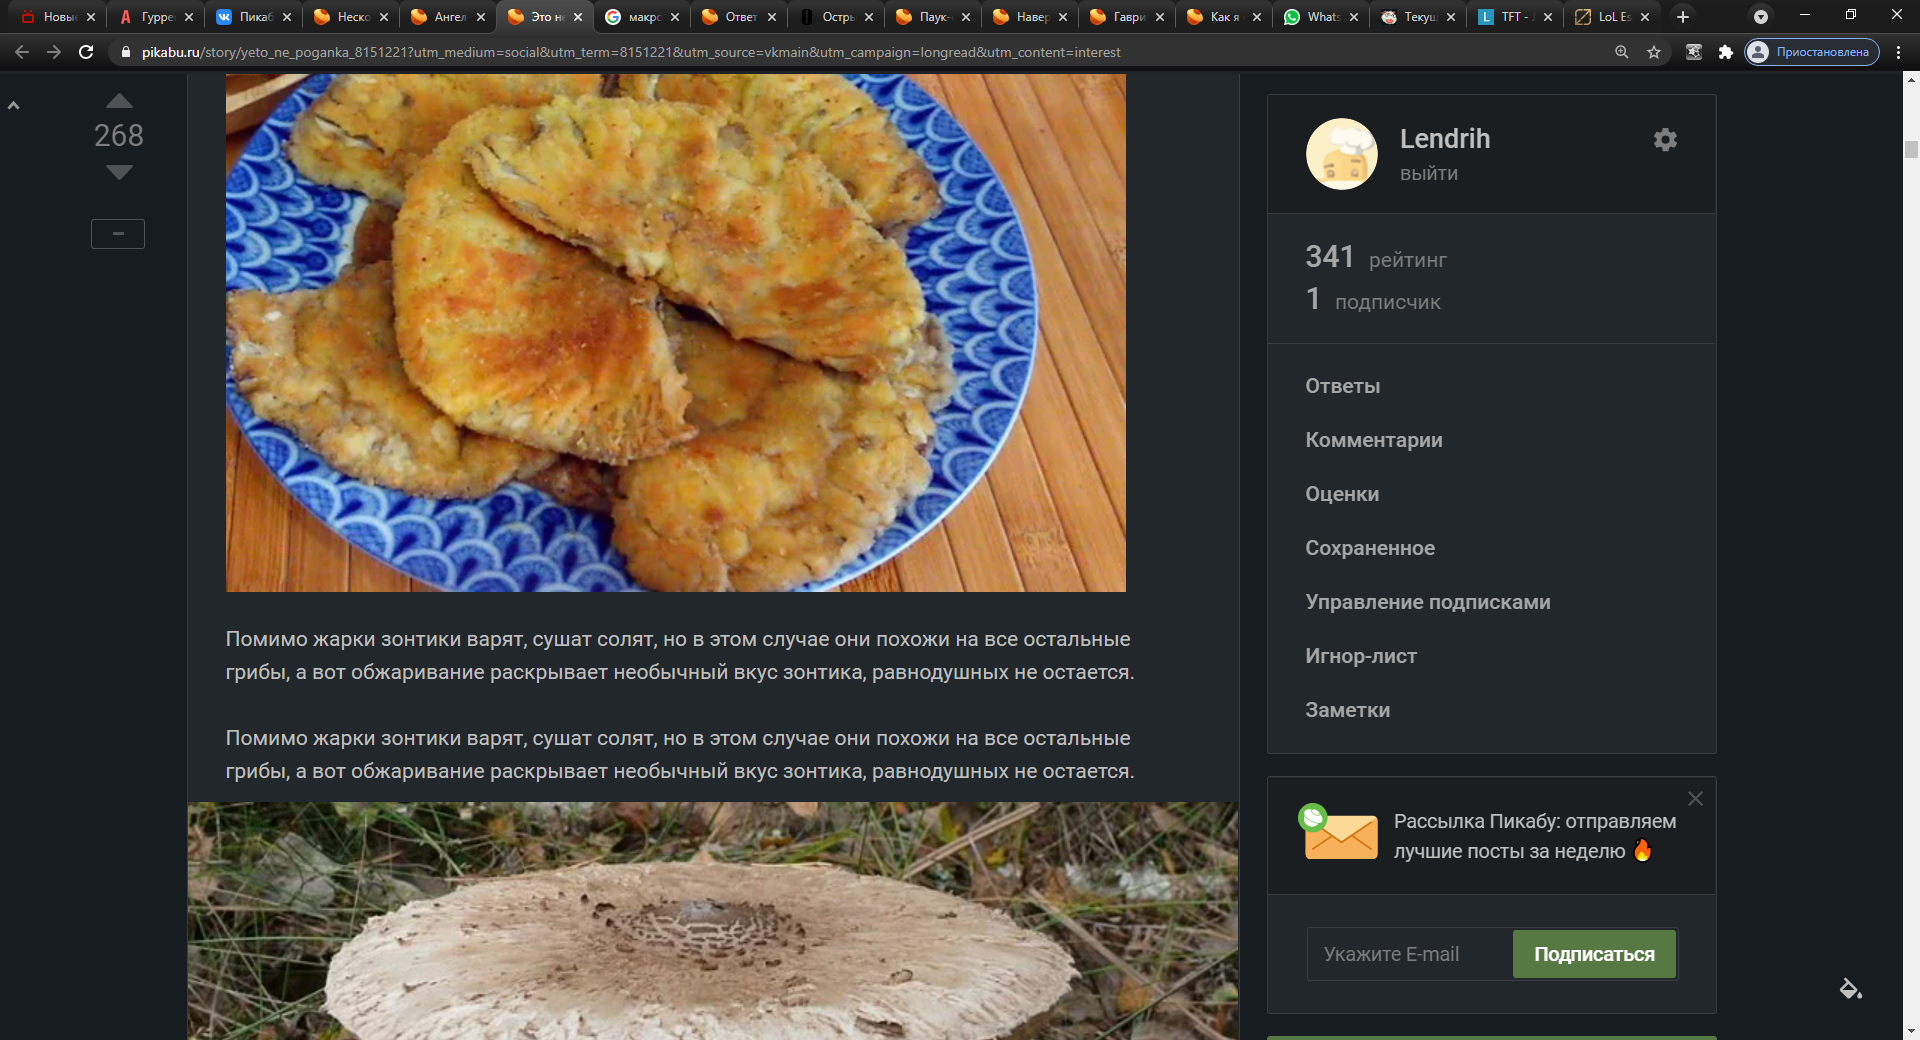
Task: Reload the page
Action: (x=86, y=52)
